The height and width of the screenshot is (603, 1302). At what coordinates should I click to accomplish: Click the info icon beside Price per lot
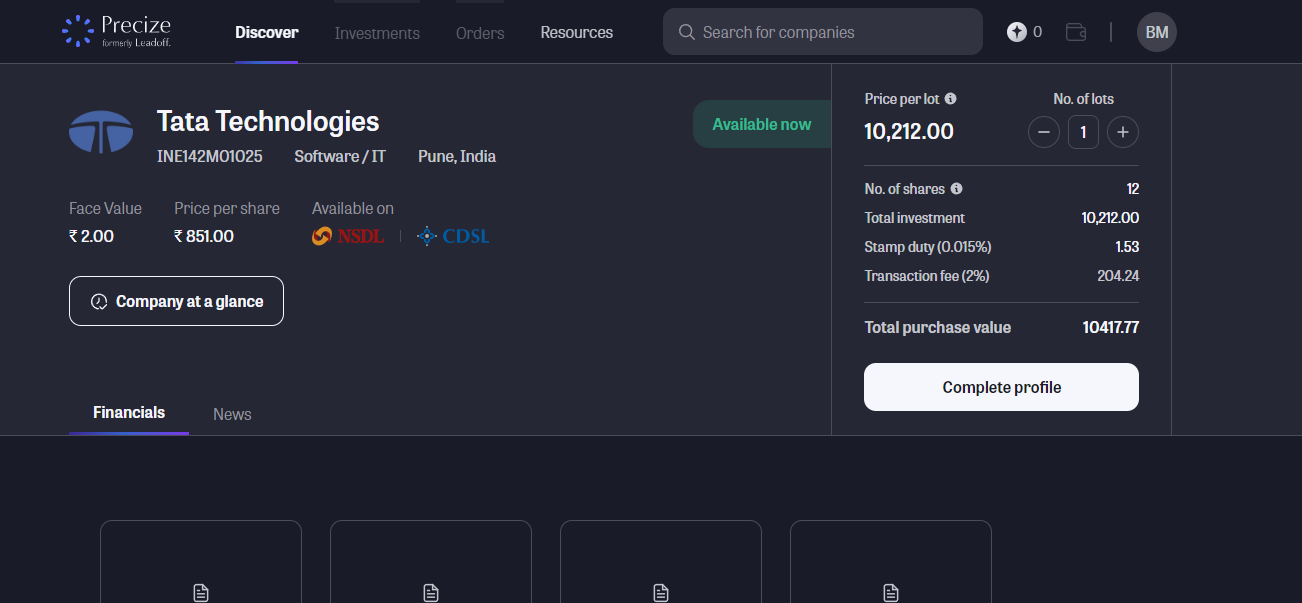coord(951,99)
